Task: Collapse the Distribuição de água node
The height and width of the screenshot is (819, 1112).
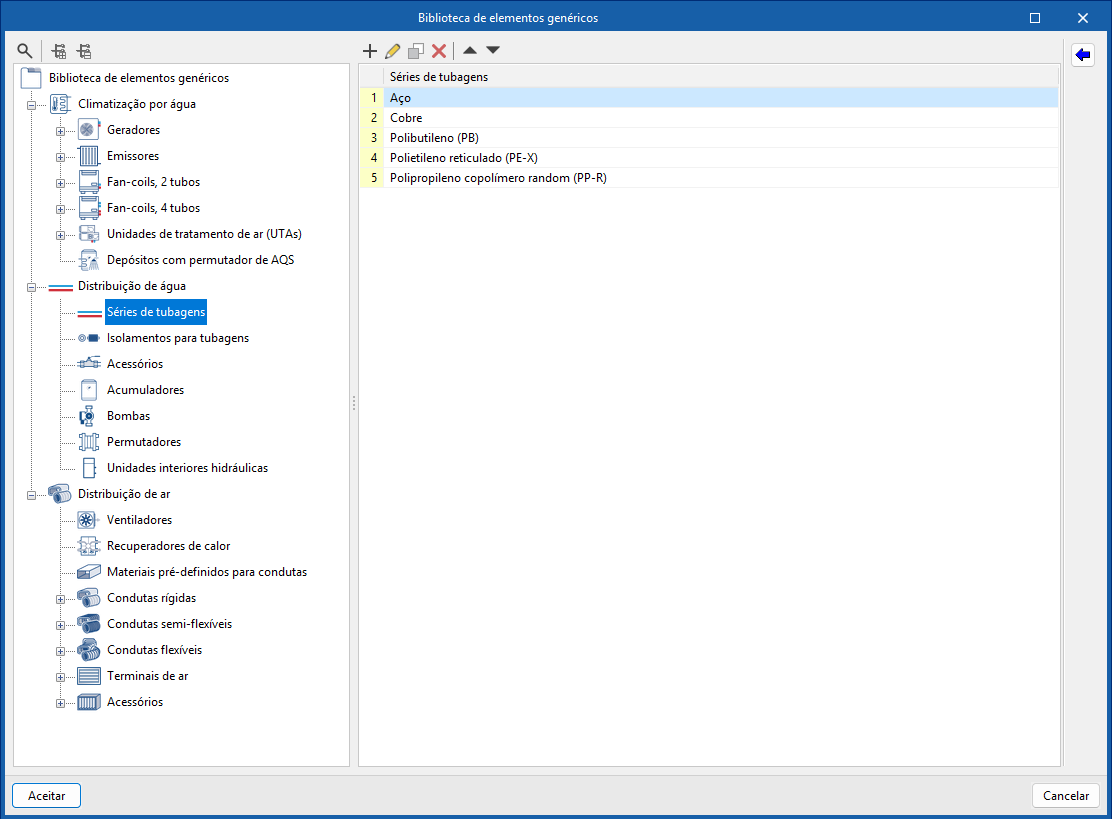Action: coord(31,287)
